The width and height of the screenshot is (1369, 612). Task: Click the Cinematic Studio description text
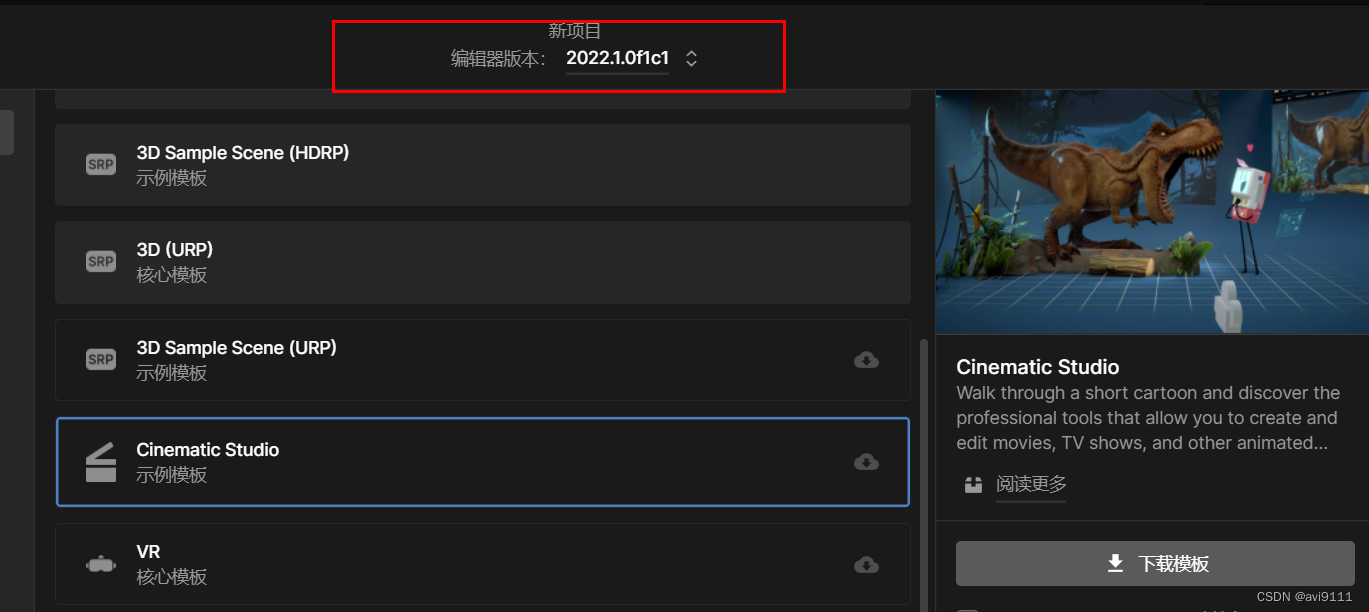point(1148,418)
